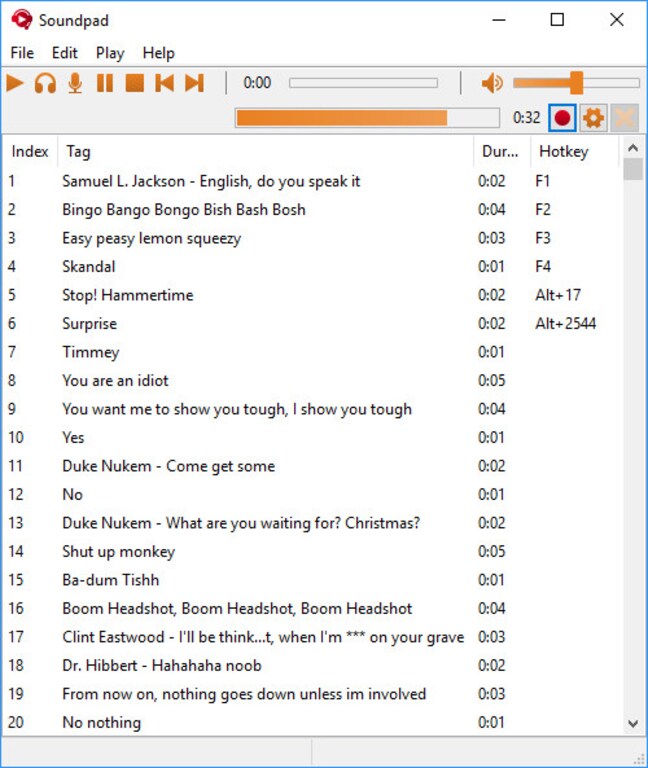This screenshot has width=648, height=768.
Task: Click the F3 hotkey cell
Action: (x=543, y=238)
